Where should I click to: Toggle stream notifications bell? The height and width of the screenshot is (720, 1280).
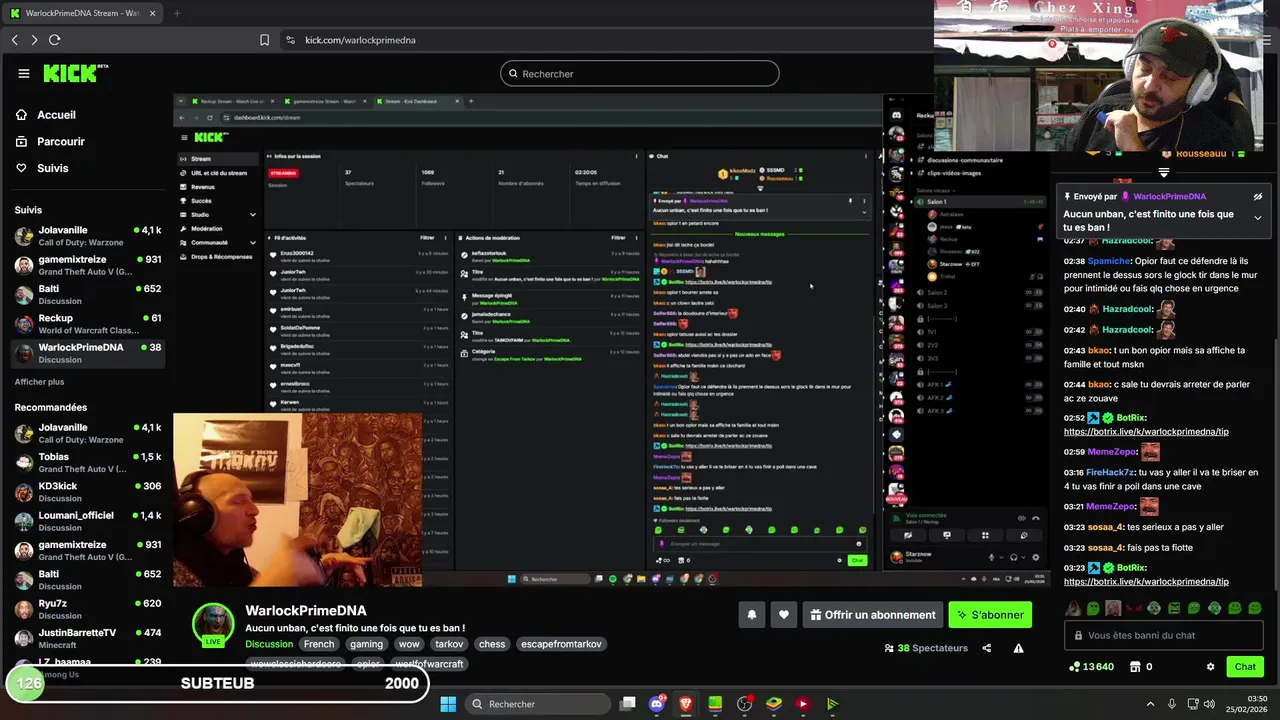pyautogui.click(x=751, y=615)
